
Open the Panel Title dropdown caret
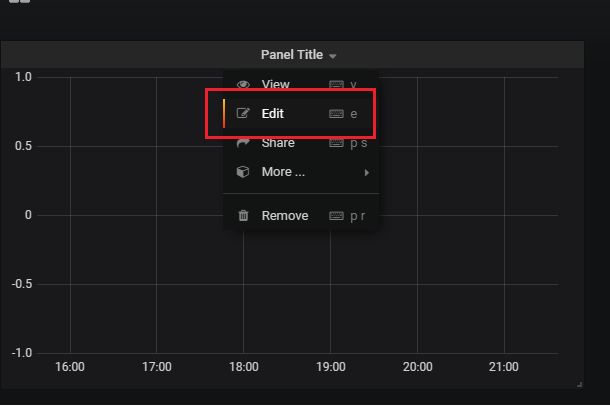pos(333,56)
